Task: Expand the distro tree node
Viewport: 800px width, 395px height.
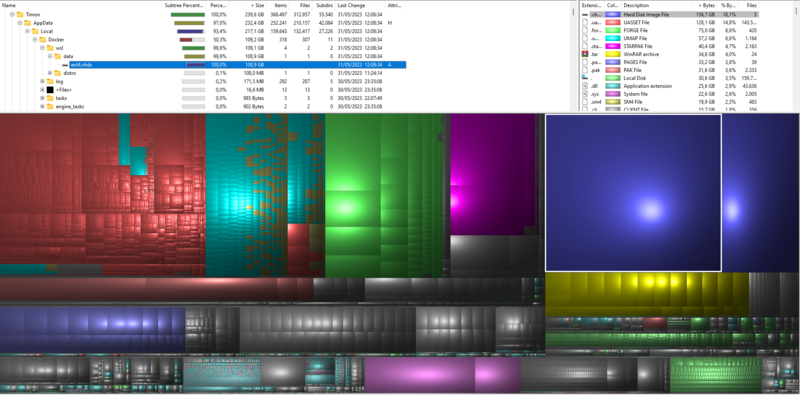Action: click(x=50, y=73)
